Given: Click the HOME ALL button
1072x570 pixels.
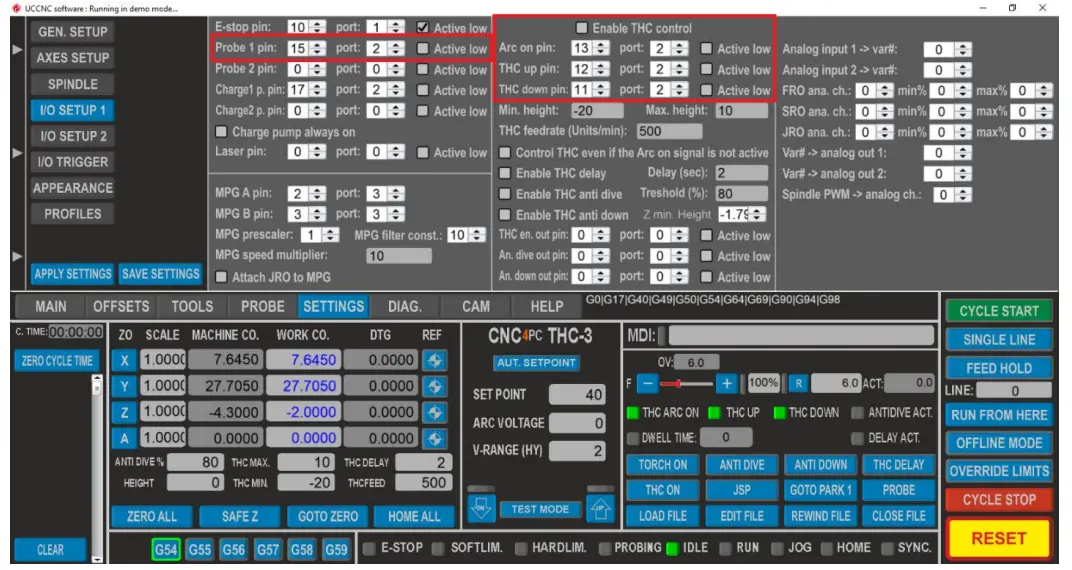Looking at the screenshot, I should pyautogui.click(x=414, y=517).
